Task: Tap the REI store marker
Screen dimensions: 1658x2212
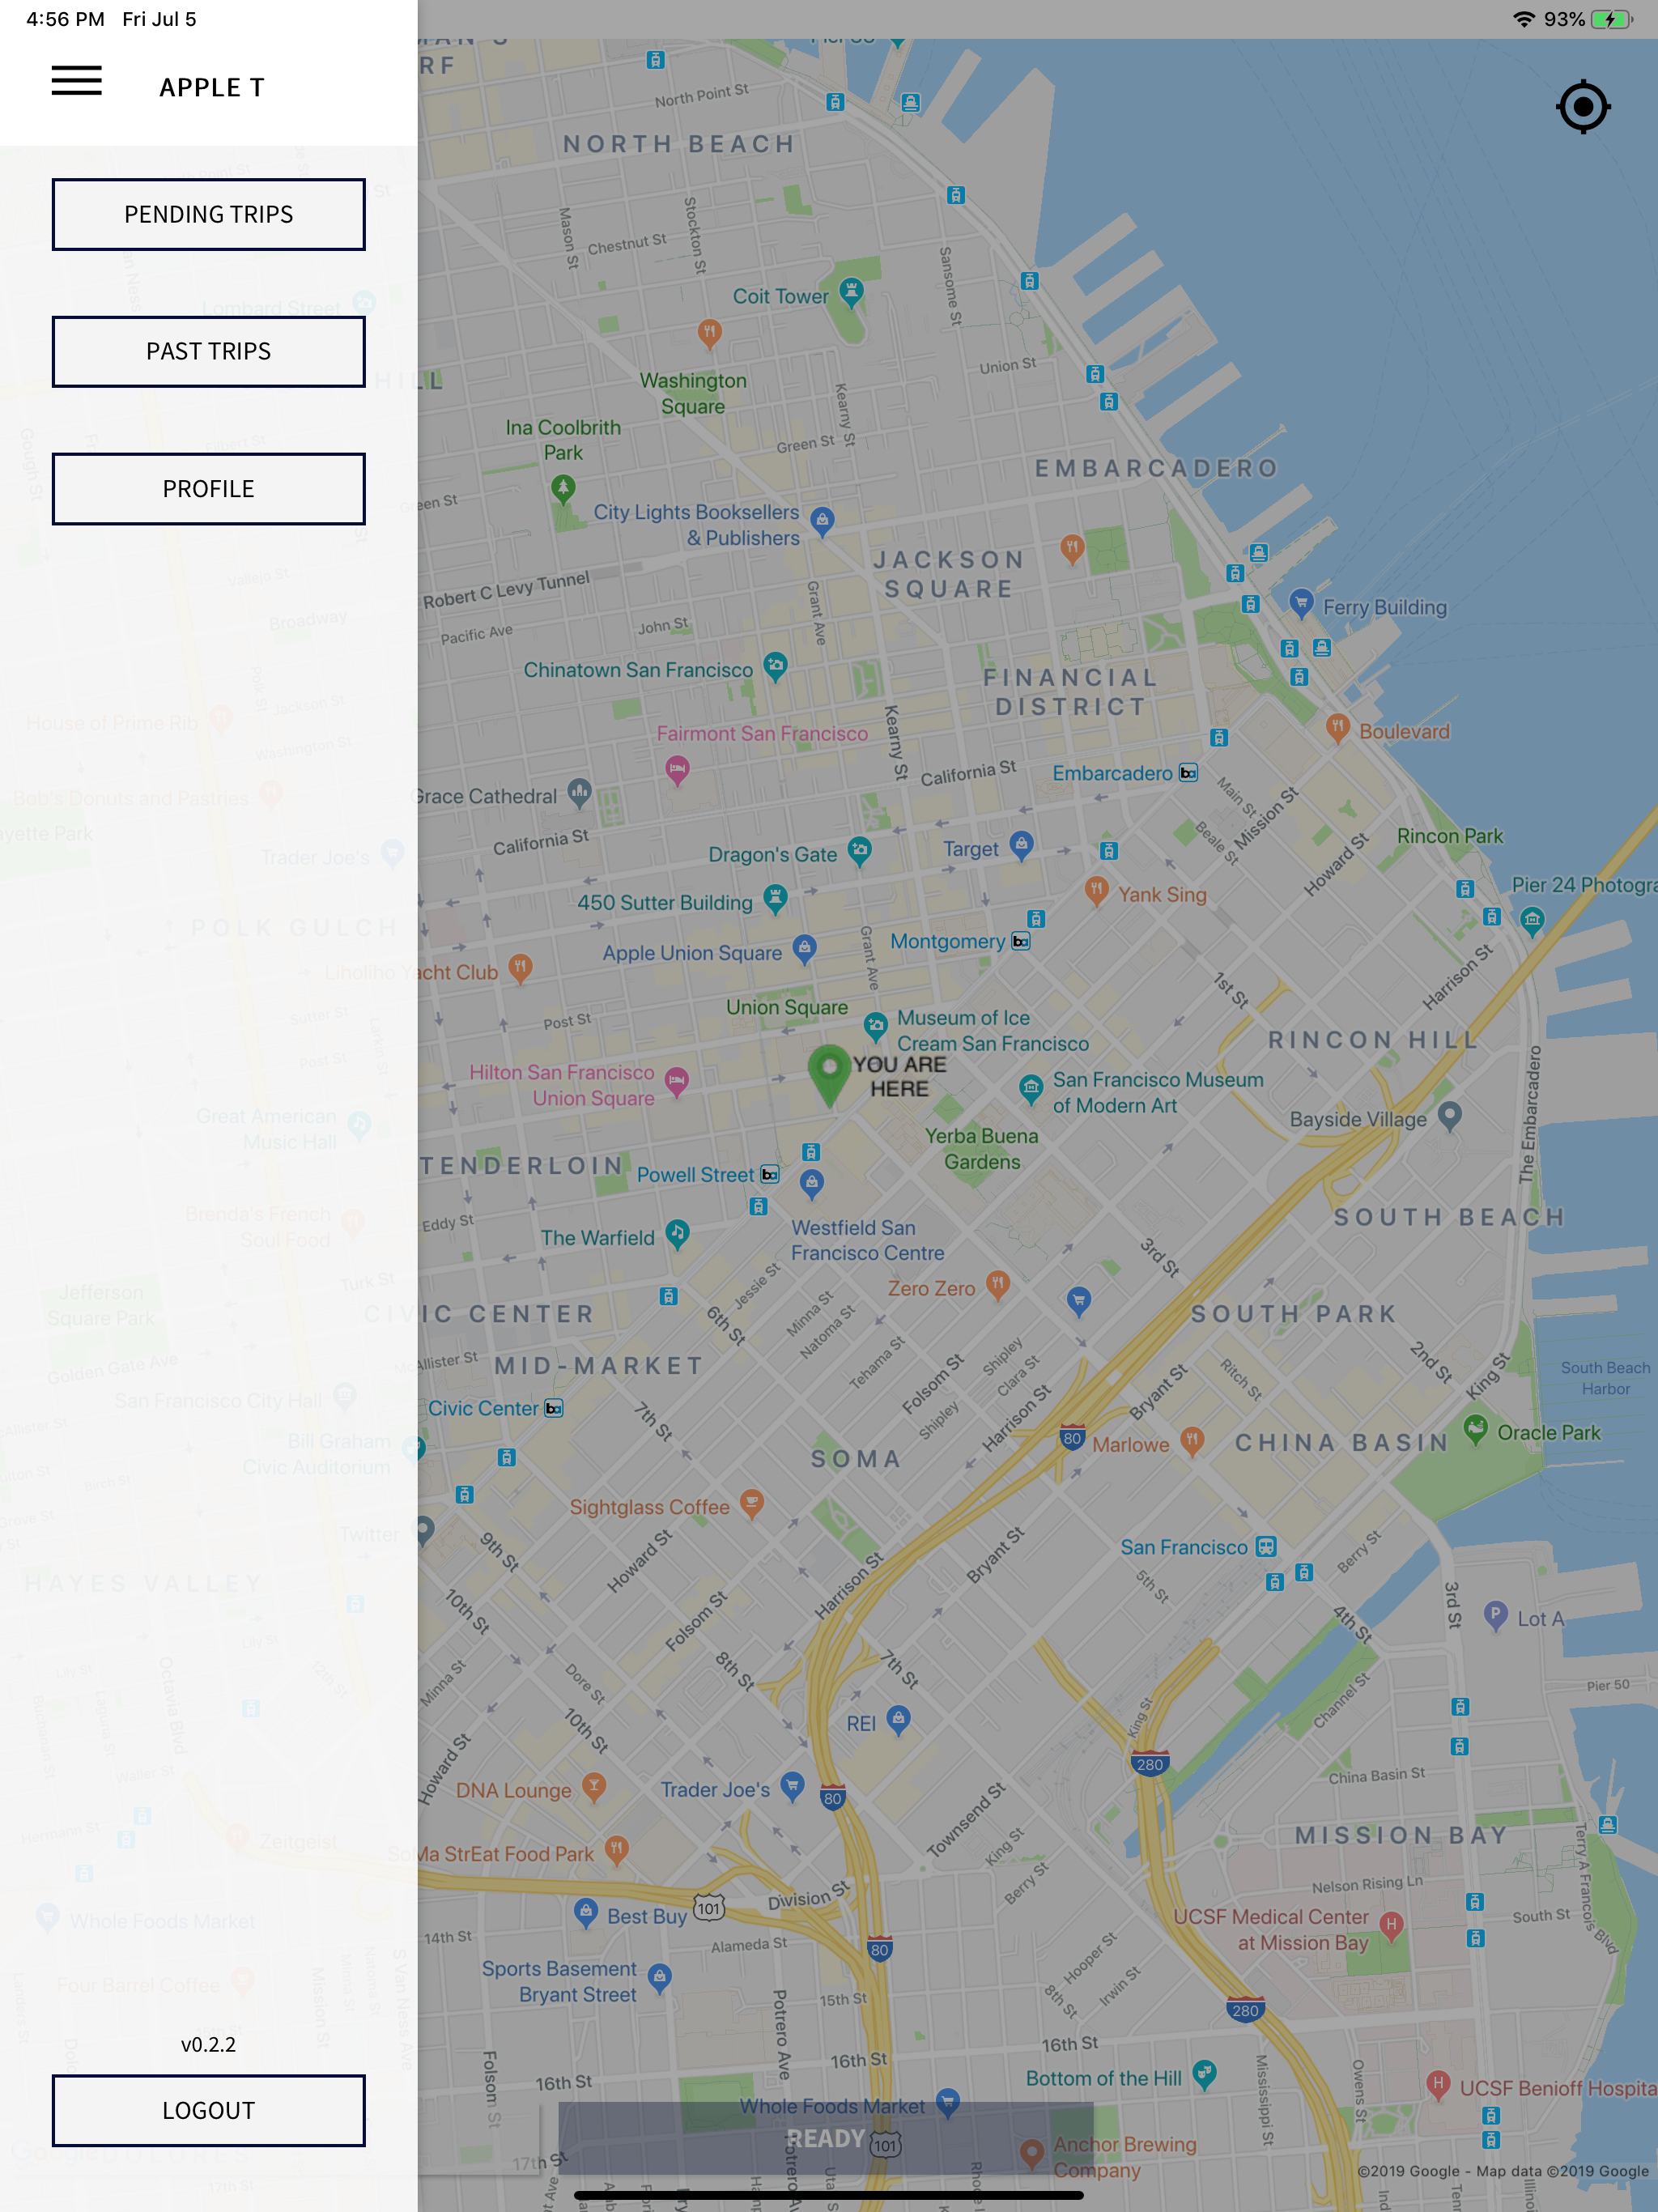Action: coord(899,1720)
